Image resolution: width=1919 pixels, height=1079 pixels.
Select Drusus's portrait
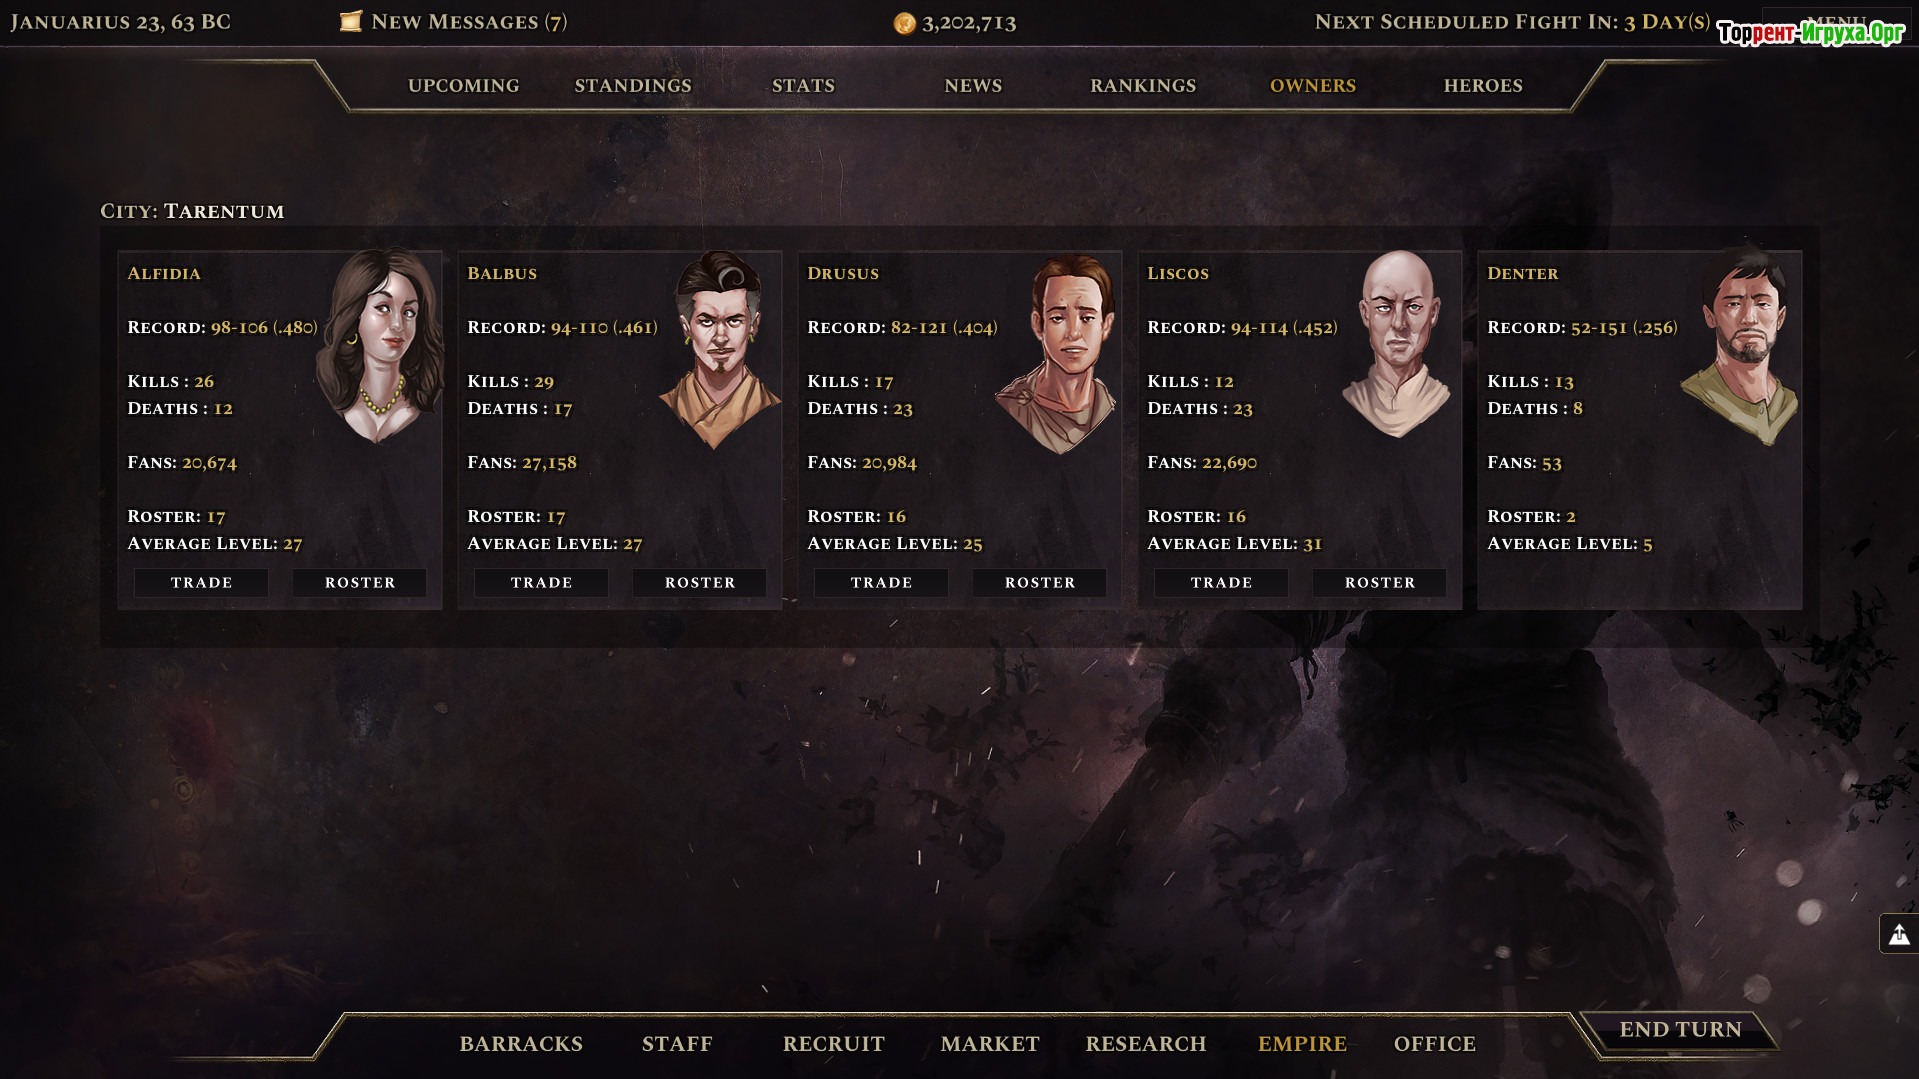[1060, 353]
